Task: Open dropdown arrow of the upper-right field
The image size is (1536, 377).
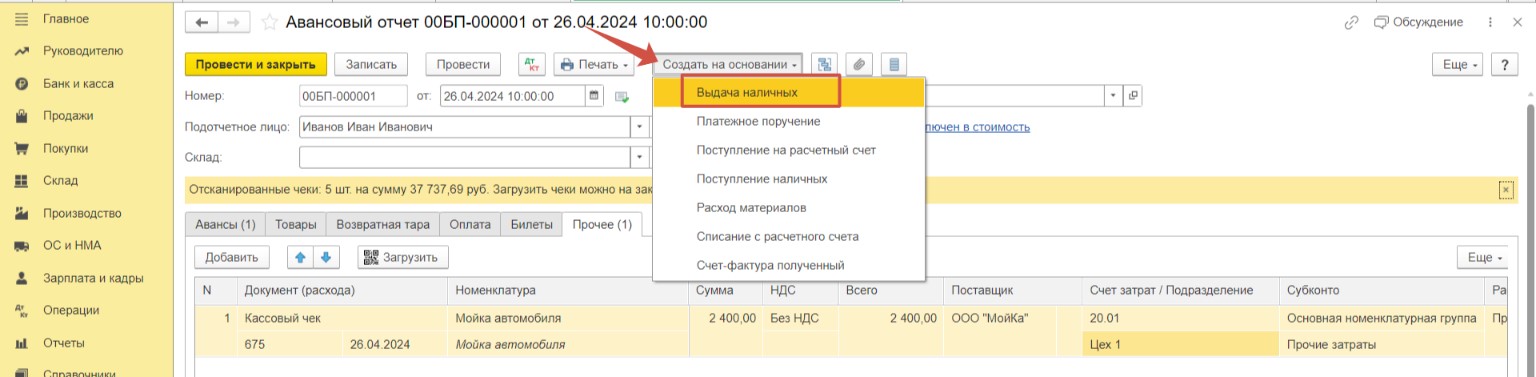Action: point(1114,96)
